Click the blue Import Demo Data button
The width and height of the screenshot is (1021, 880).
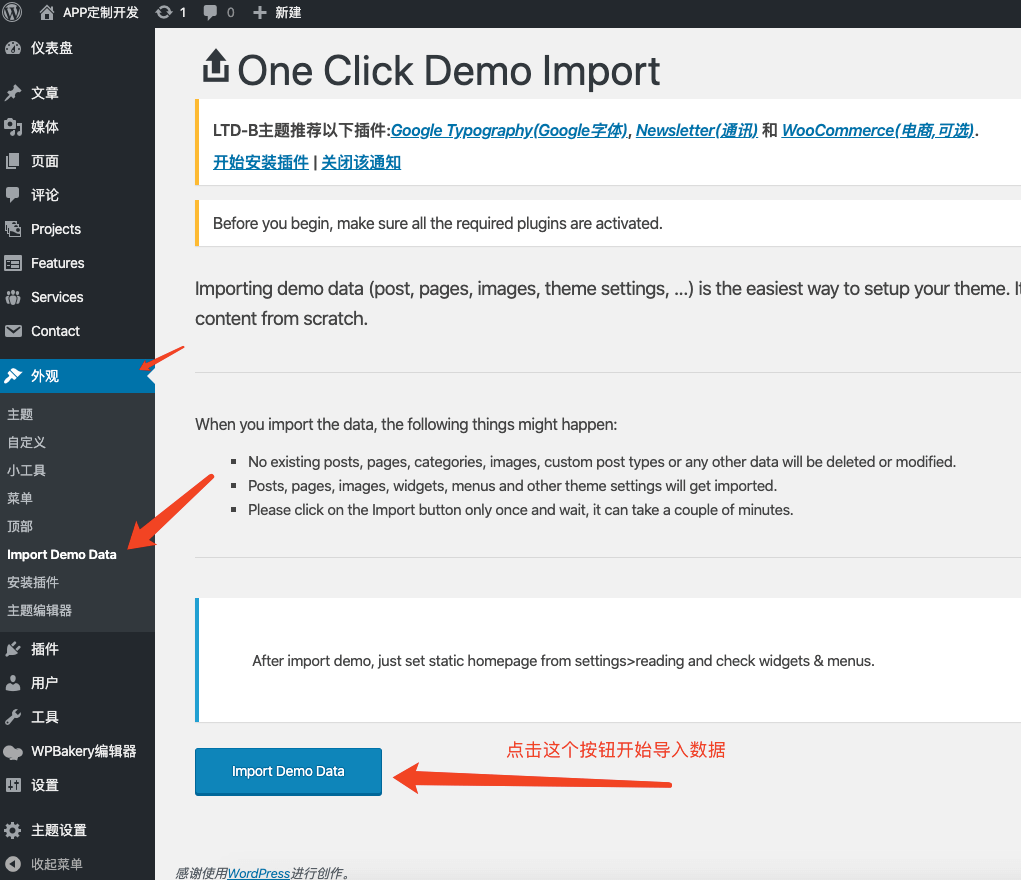click(x=288, y=771)
